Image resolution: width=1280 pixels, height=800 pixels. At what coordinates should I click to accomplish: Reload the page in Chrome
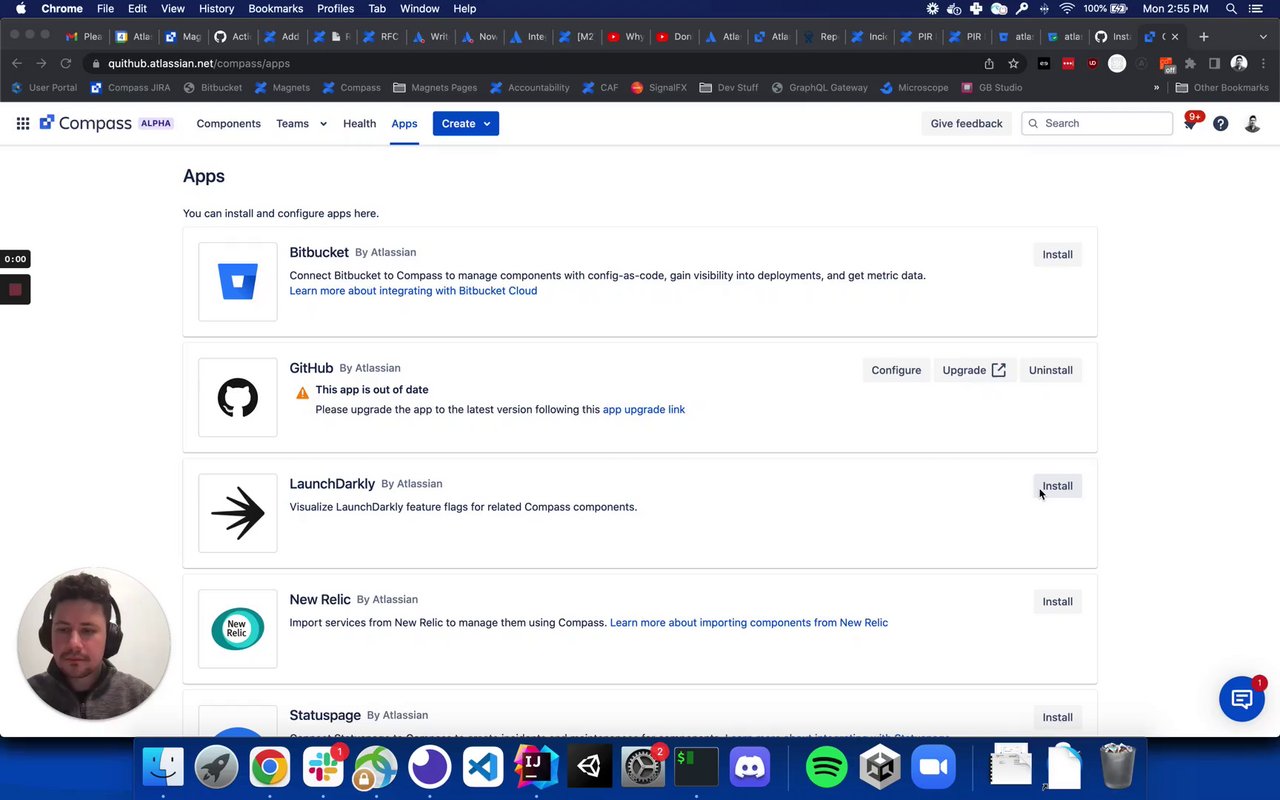(x=66, y=63)
